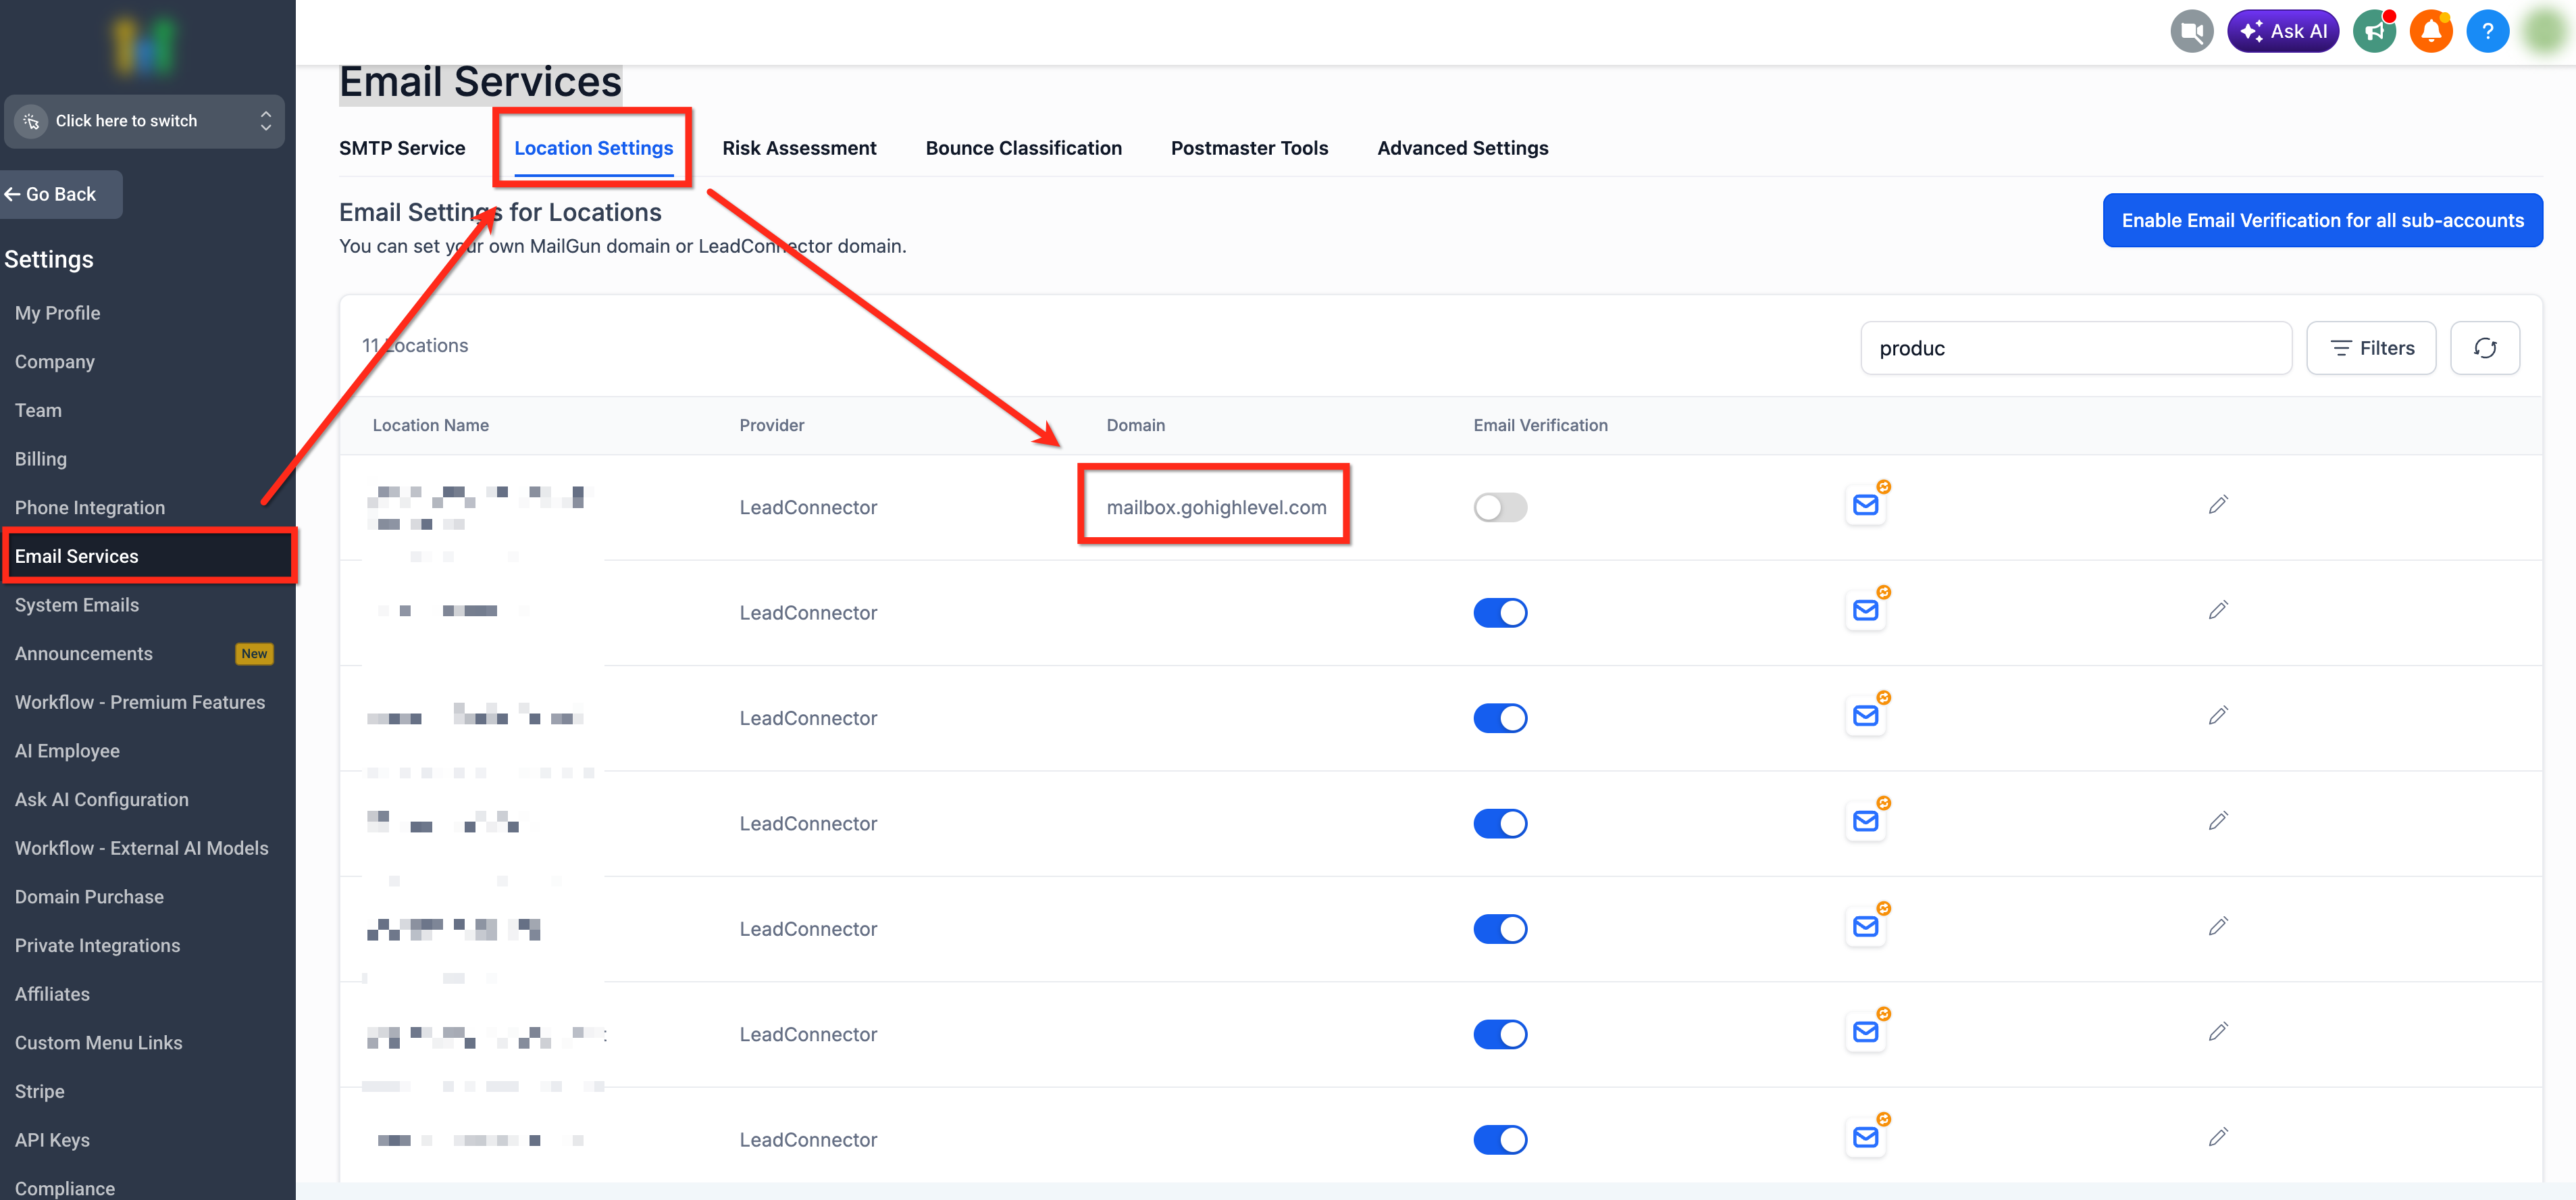Click pencil edit icon in sixth row
Screen dimensions: 2576x1200
[x=2218, y=1031]
